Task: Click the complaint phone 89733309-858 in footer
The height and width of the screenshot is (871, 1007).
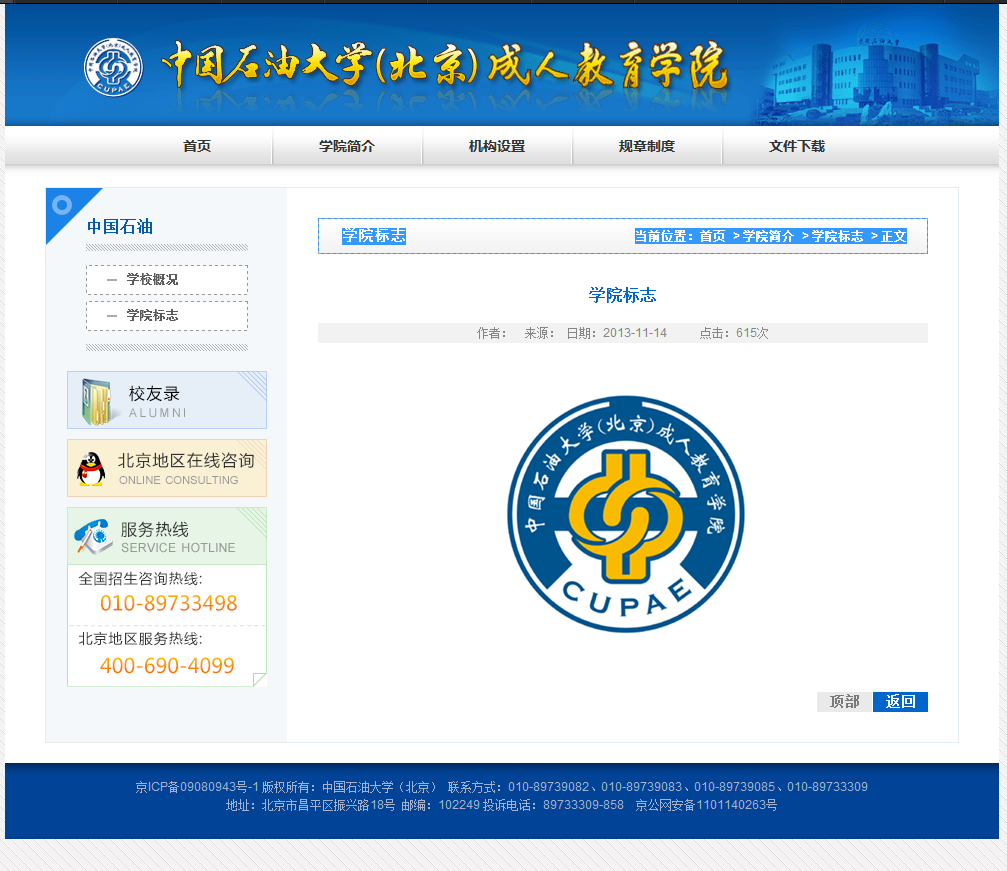Action: tap(583, 805)
